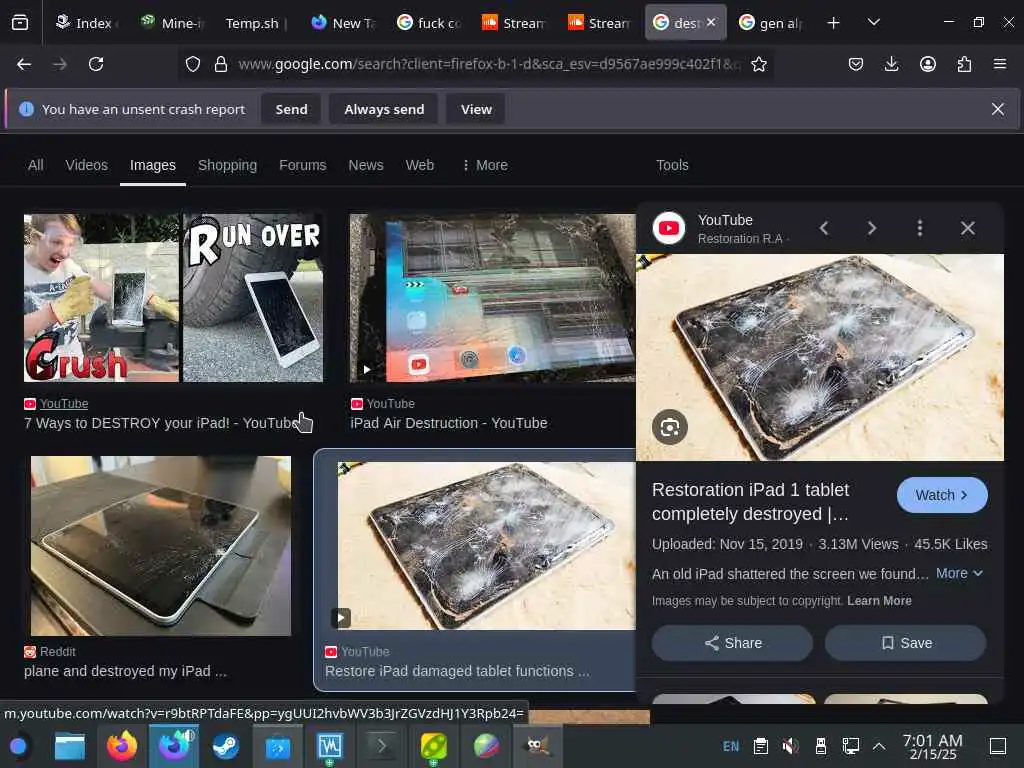Open the copyright Learn More link
This screenshot has height=768, width=1024.
879,601
